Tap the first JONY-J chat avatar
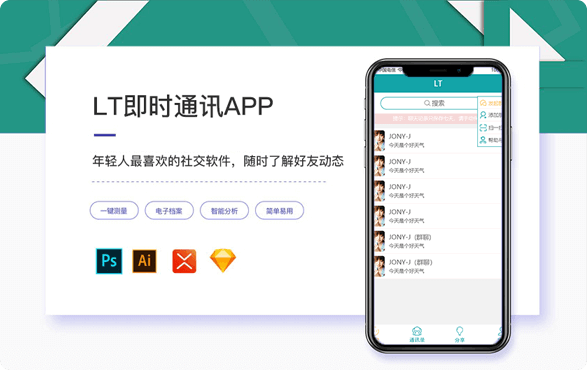Screen dimensions: 587x370 point(380,140)
